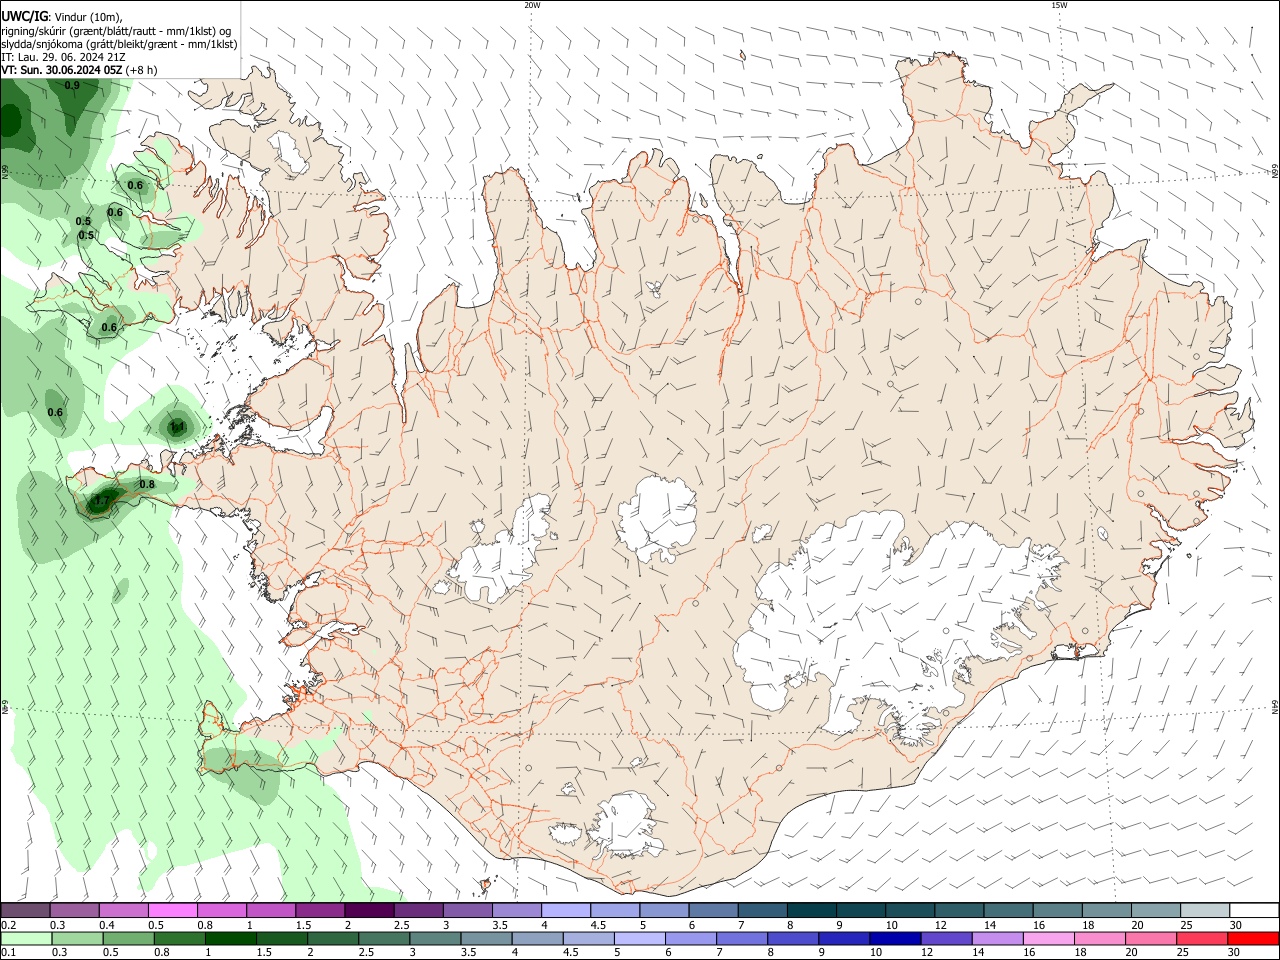Click the 30 label in lower legend row

click(x=1235, y=953)
